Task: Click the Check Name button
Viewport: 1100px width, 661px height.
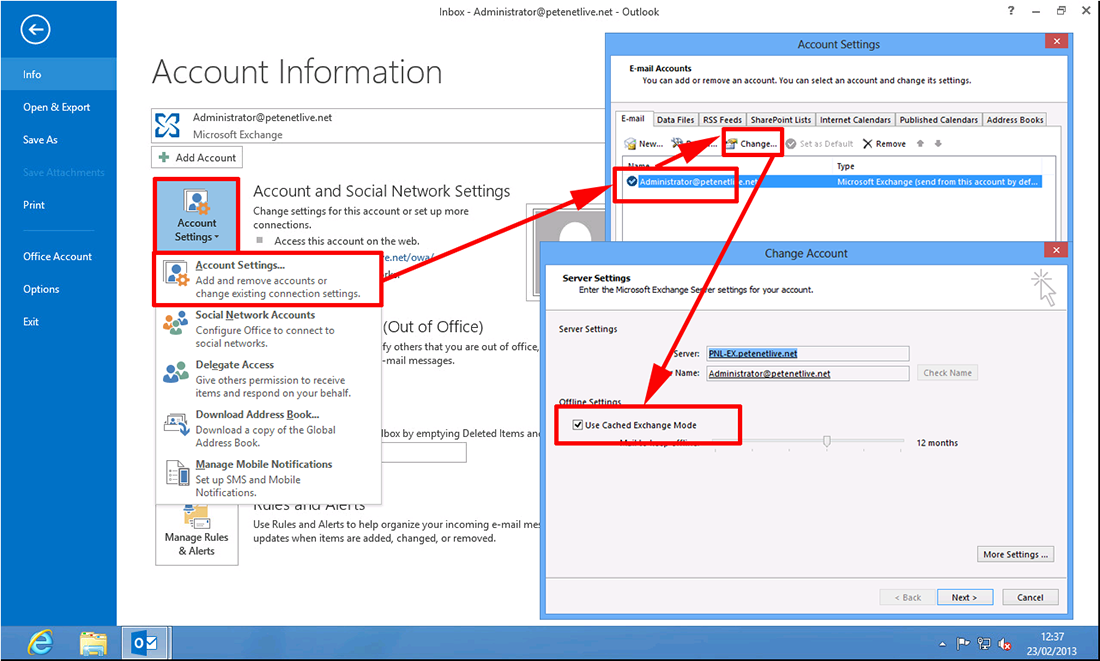Action: click(x=947, y=373)
